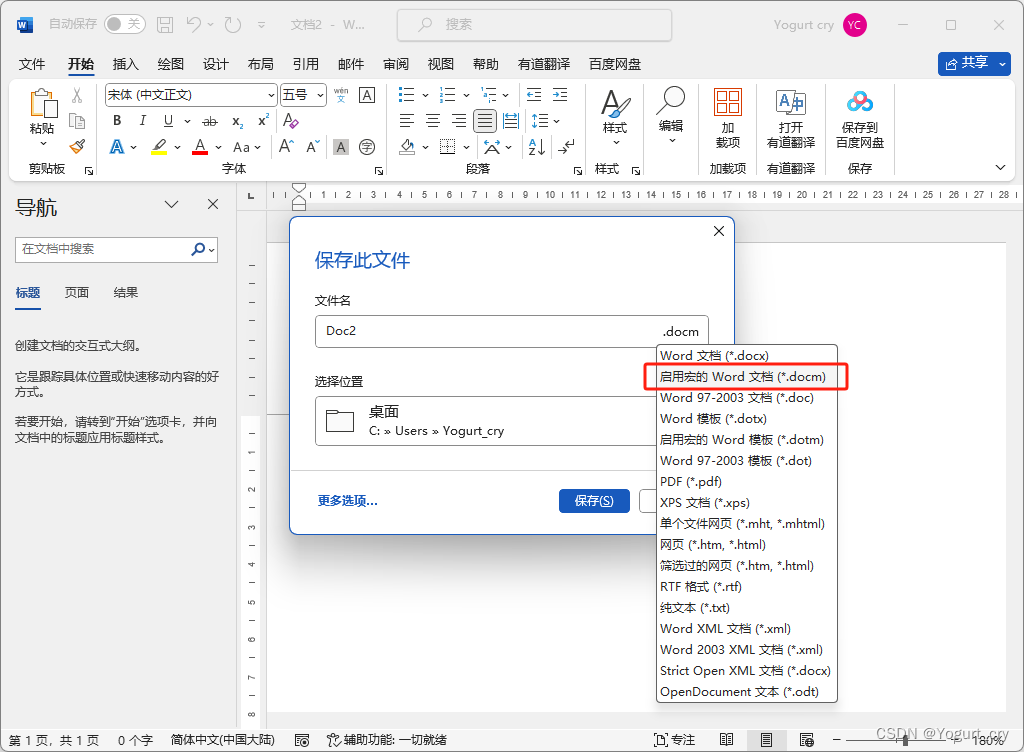Image resolution: width=1024 pixels, height=752 pixels.
Task: Click the character shading icon
Action: click(341, 147)
